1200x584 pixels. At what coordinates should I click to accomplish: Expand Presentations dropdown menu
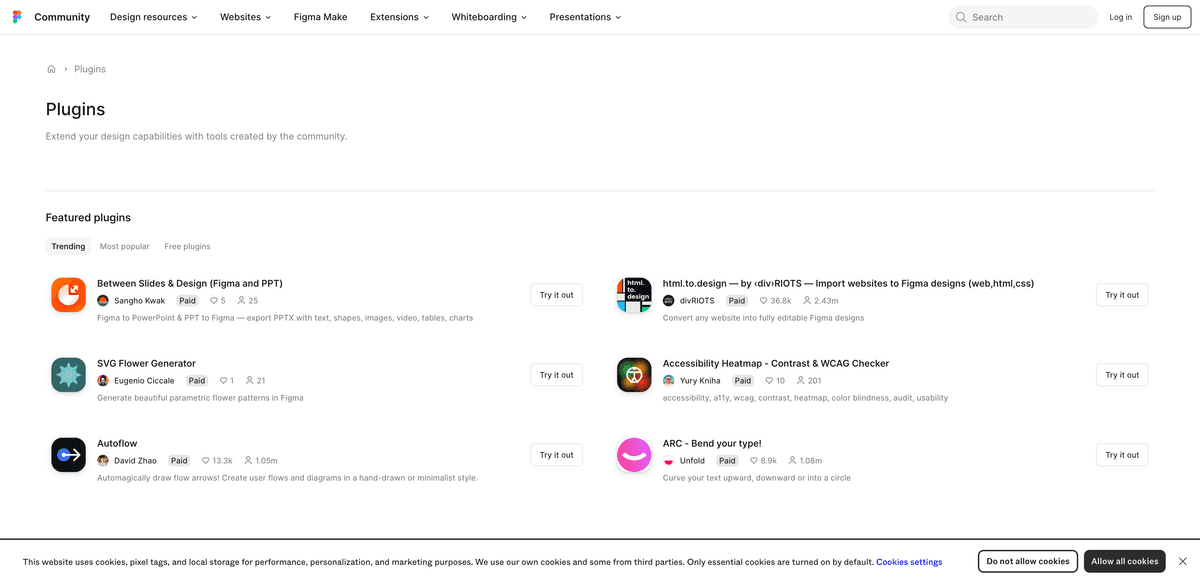(x=585, y=17)
